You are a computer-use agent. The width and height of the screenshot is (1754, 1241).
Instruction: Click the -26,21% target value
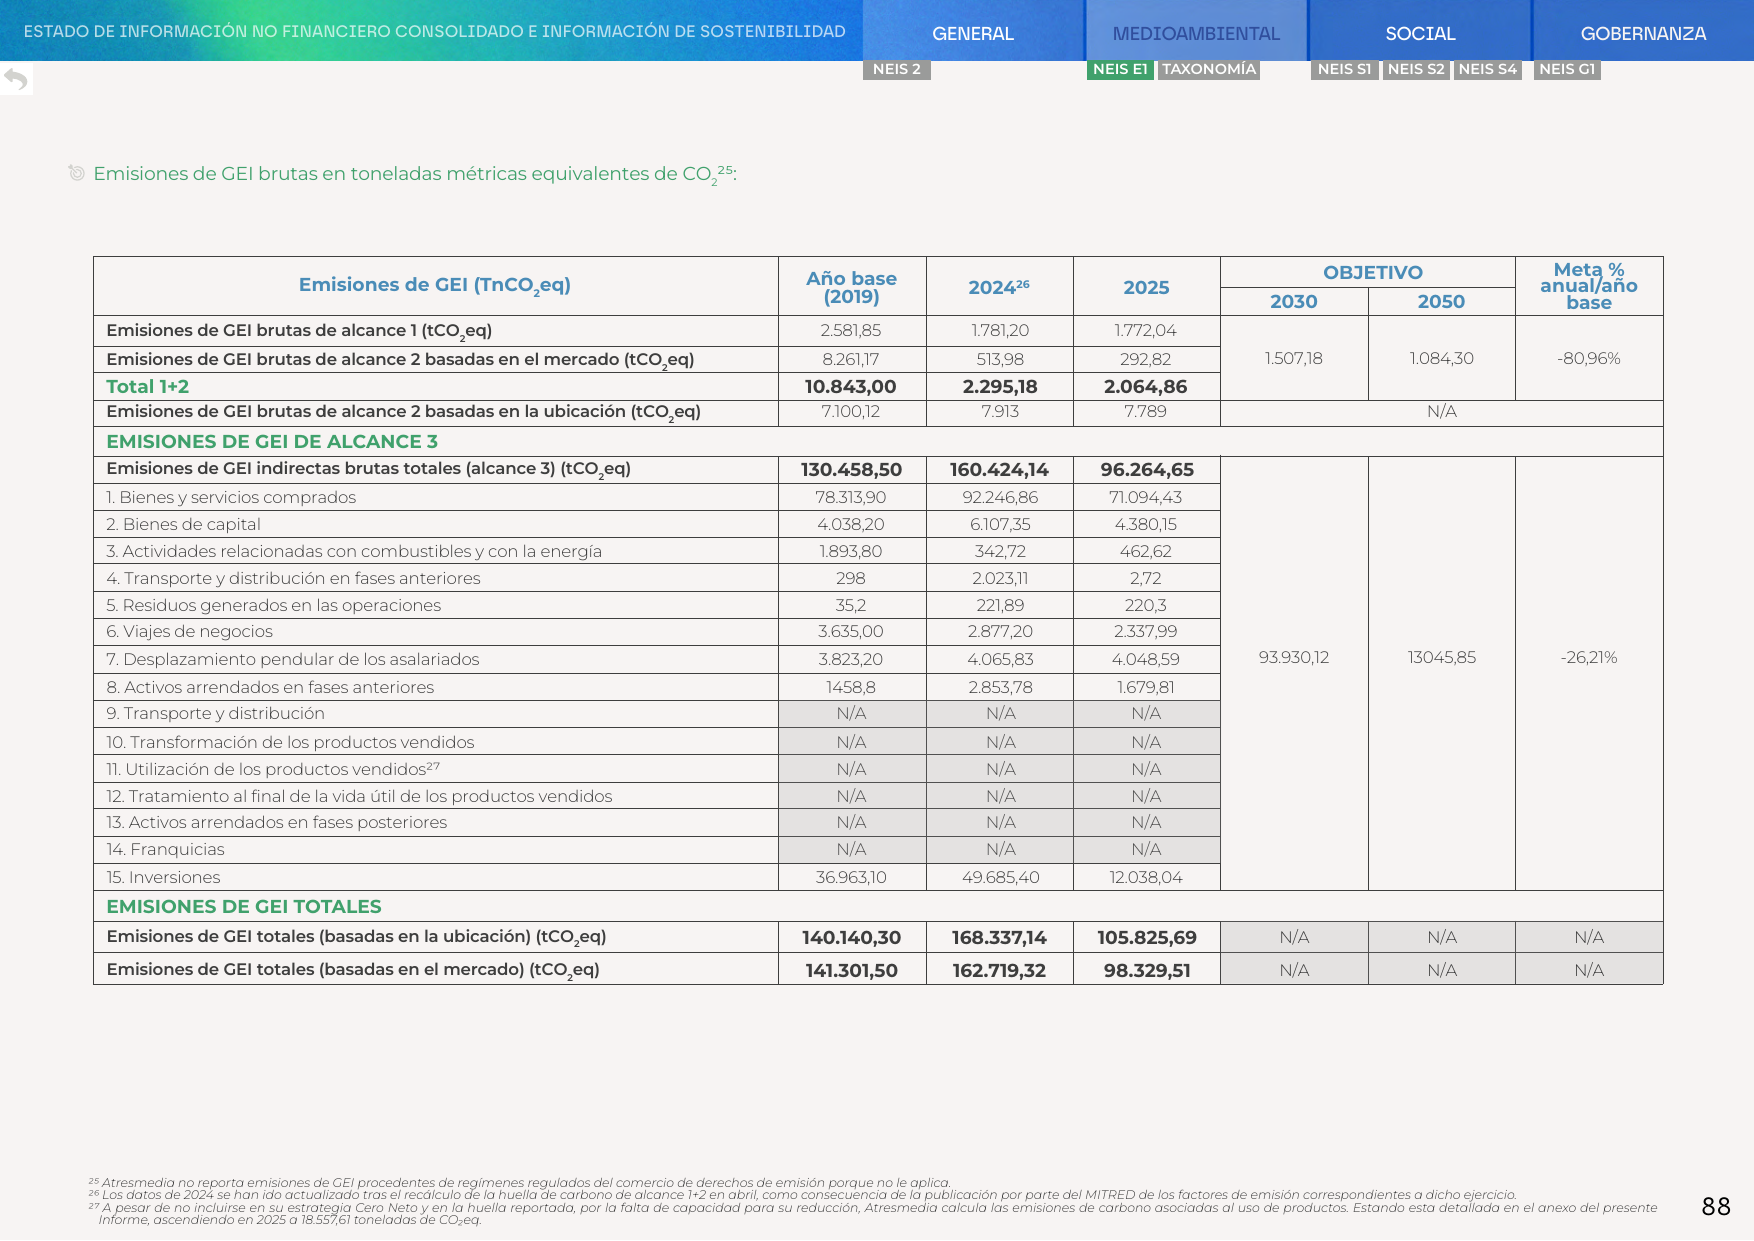tap(1589, 657)
